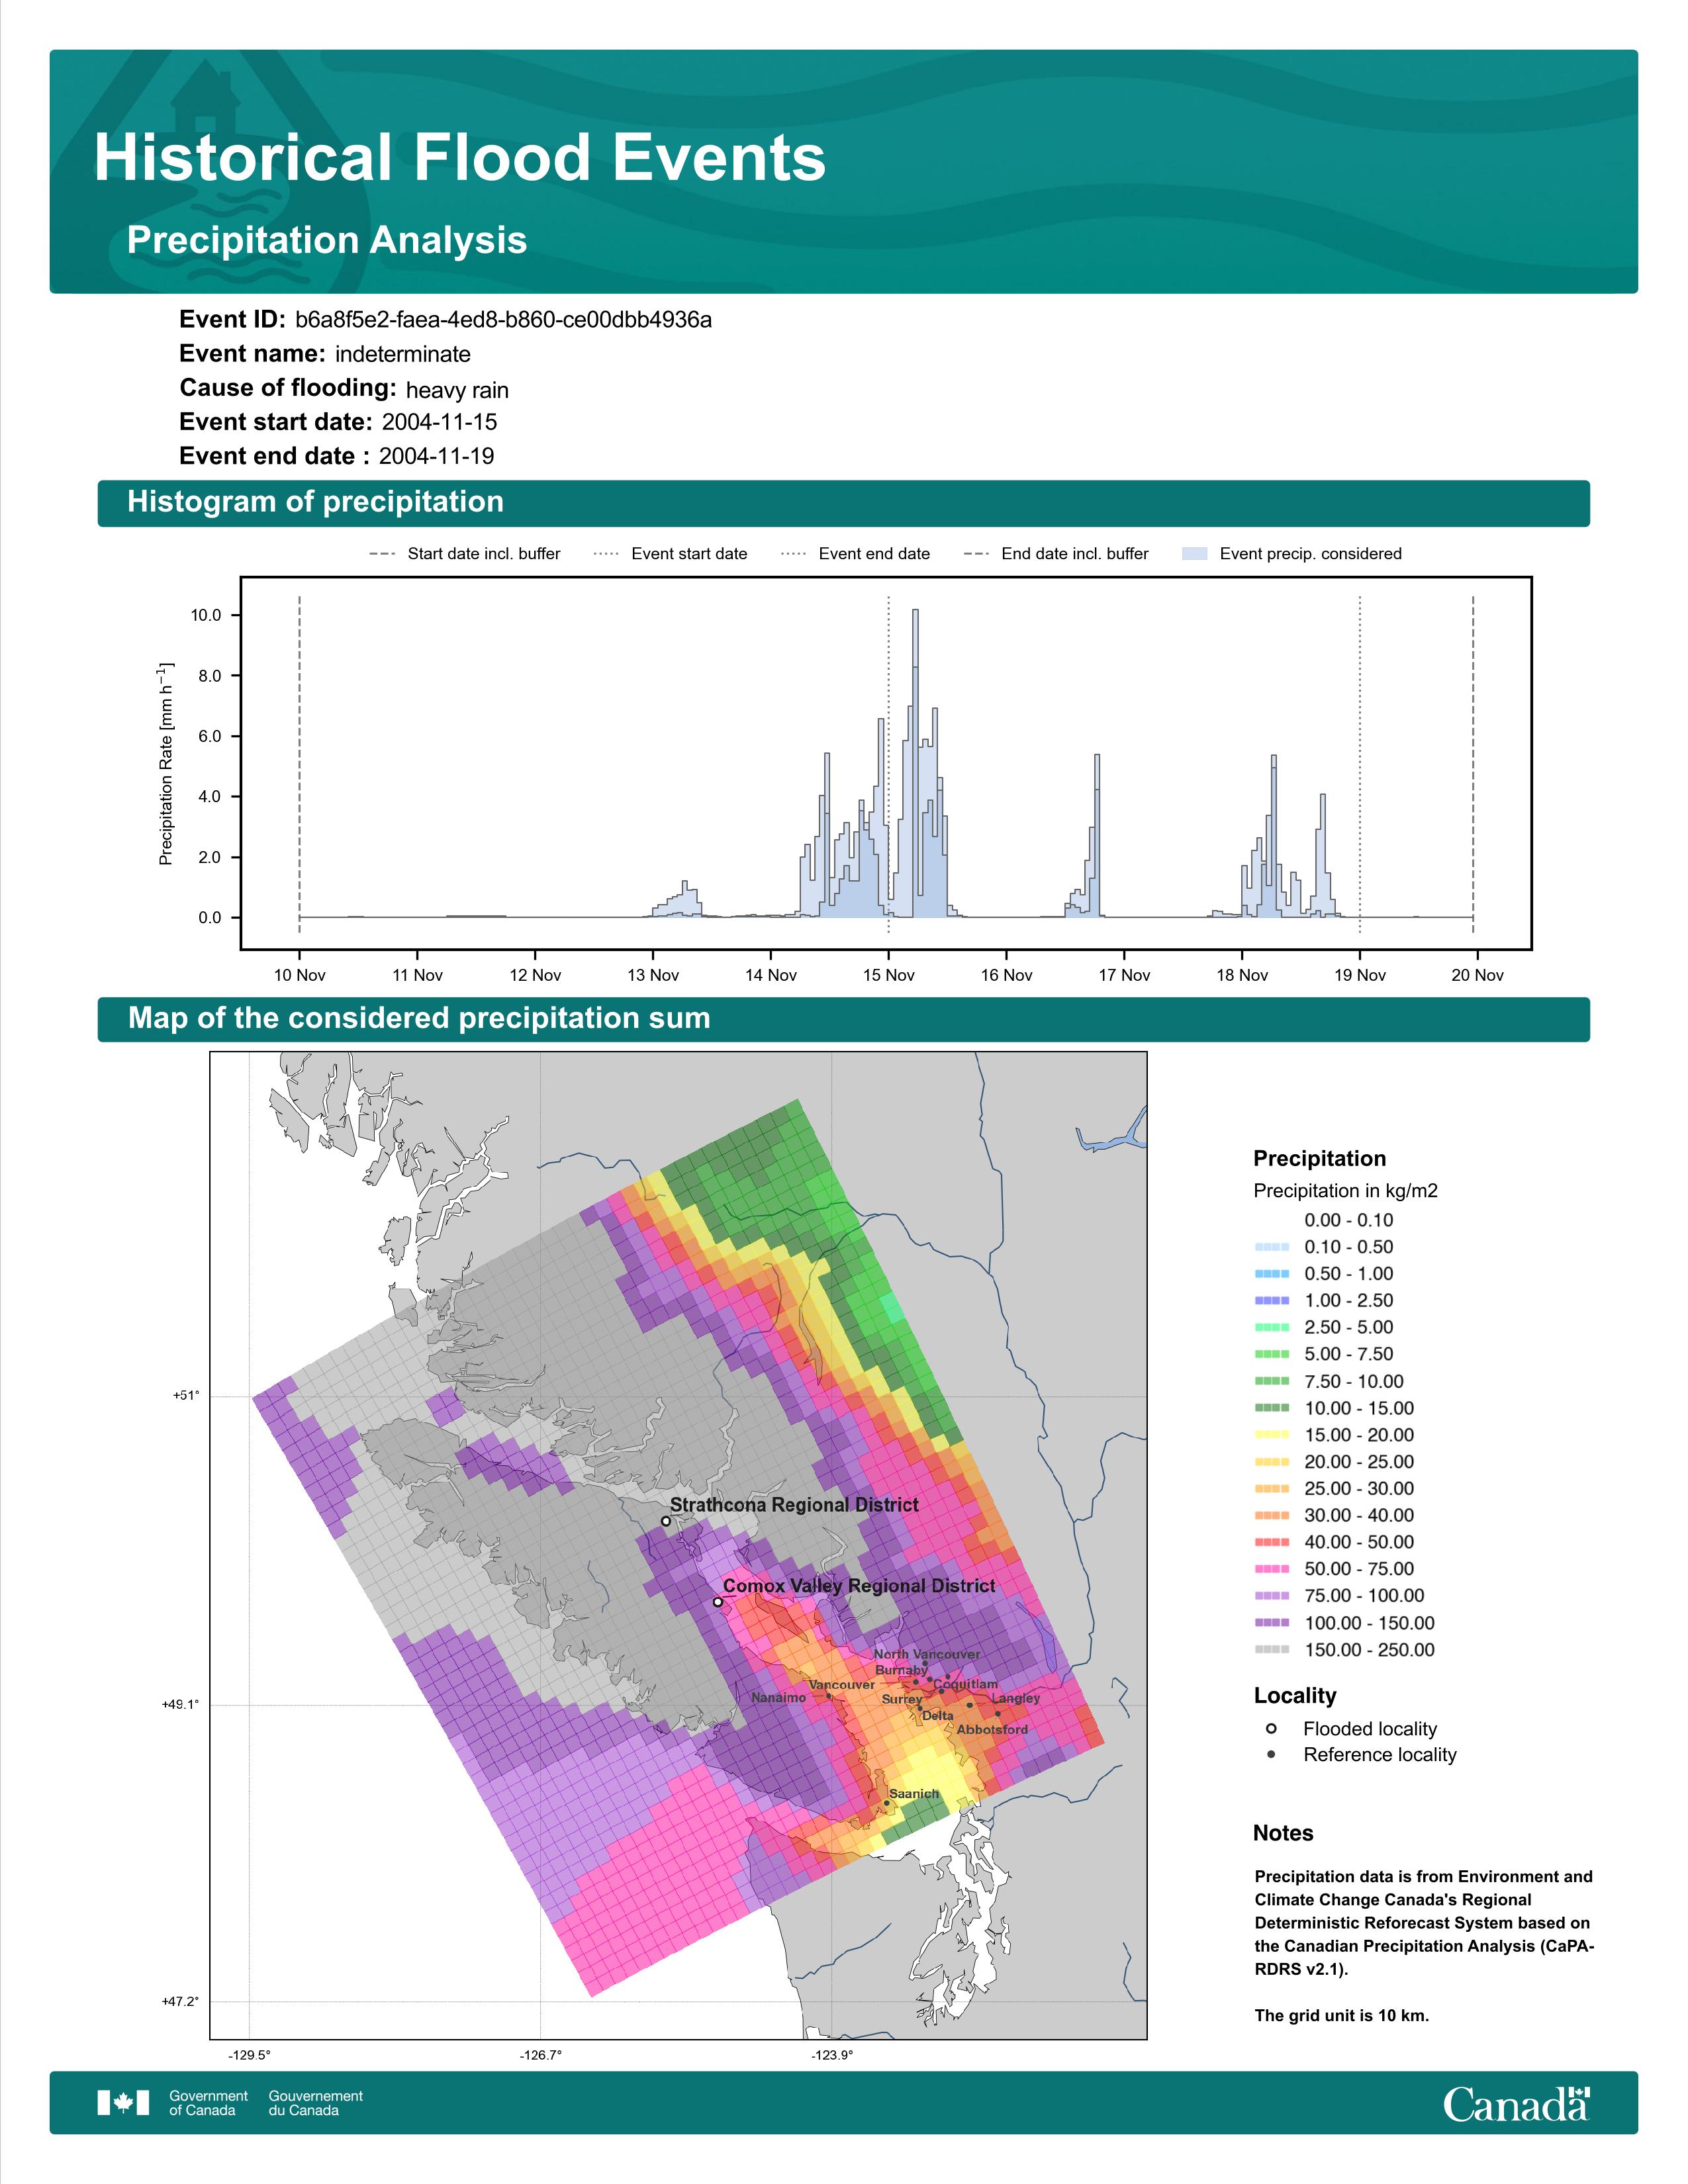1688x2184 pixels.
Task: Click the Langley label on the map
Action: coord(1016,1698)
